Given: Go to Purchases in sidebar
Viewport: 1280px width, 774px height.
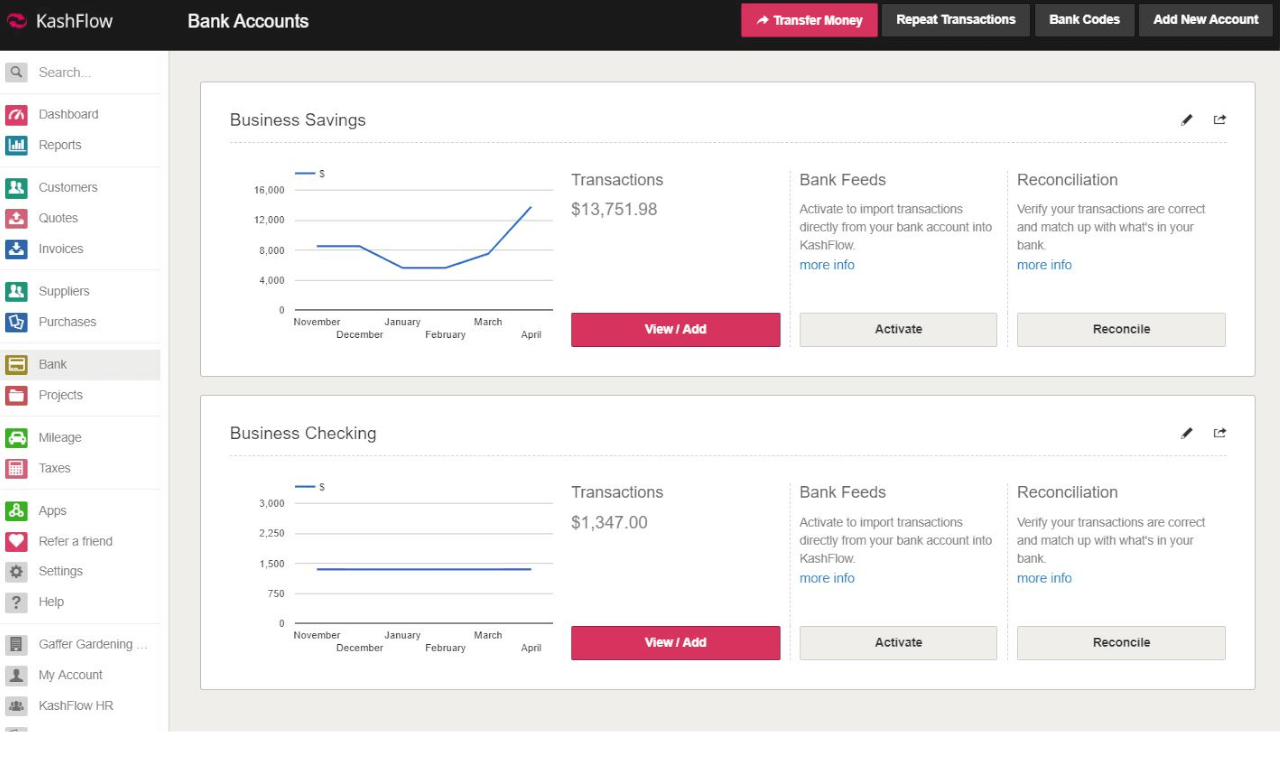Looking at the screenshot, I should point(67,322).
